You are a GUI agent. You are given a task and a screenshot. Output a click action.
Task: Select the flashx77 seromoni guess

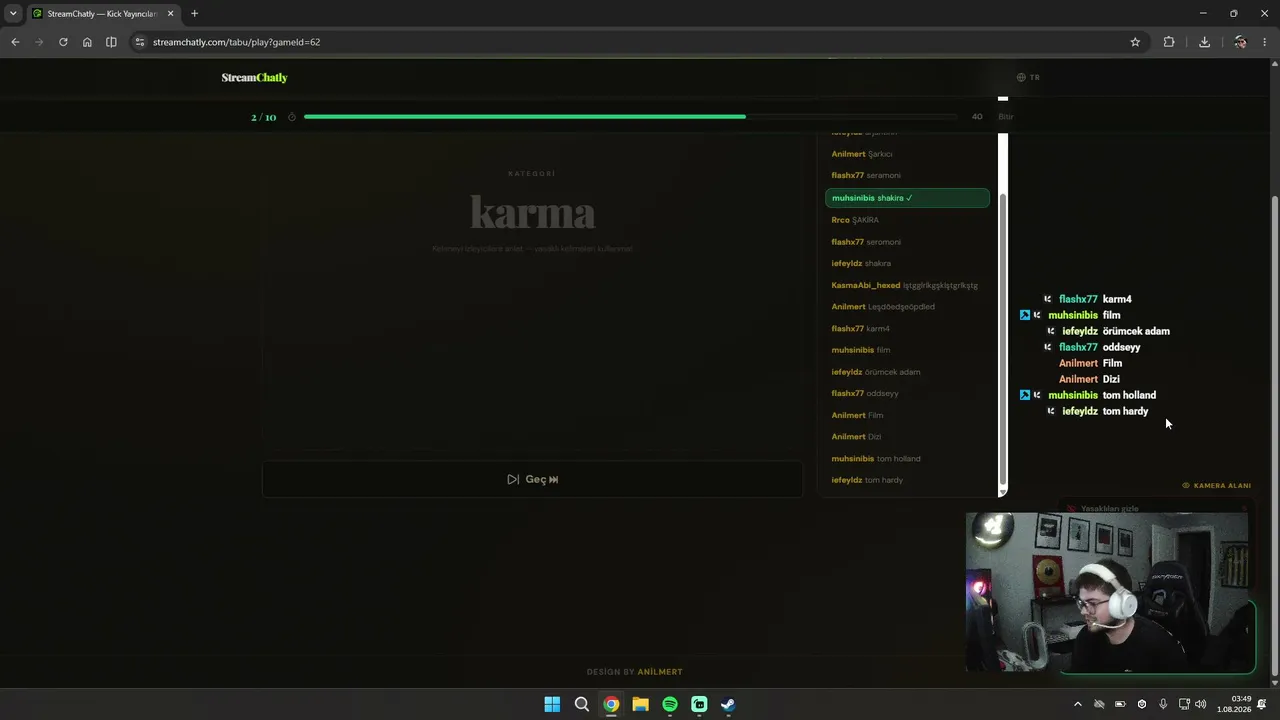pyautogui.click(x=907, y=242)
